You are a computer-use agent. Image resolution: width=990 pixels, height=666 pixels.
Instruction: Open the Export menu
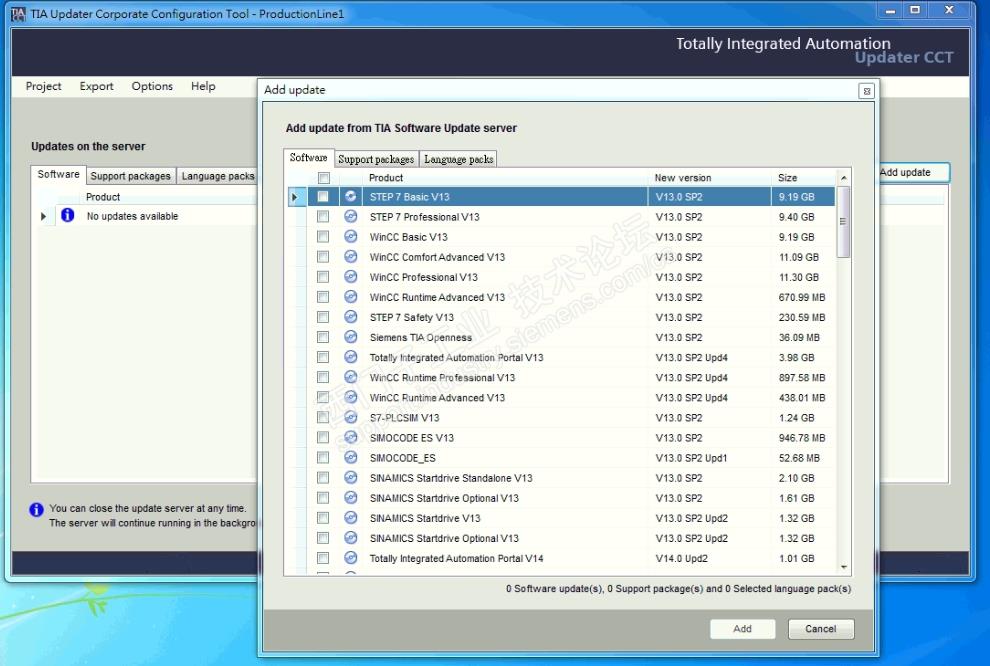coord(97,86)
